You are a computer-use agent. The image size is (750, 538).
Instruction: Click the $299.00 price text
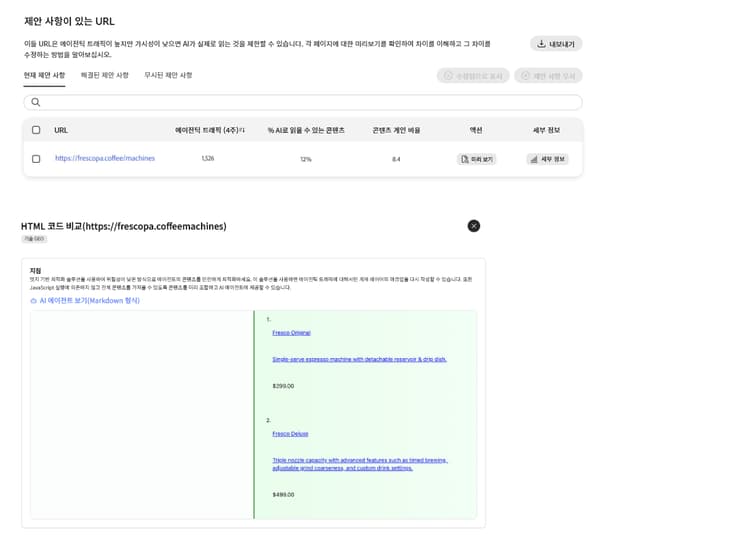pos(283,386)
